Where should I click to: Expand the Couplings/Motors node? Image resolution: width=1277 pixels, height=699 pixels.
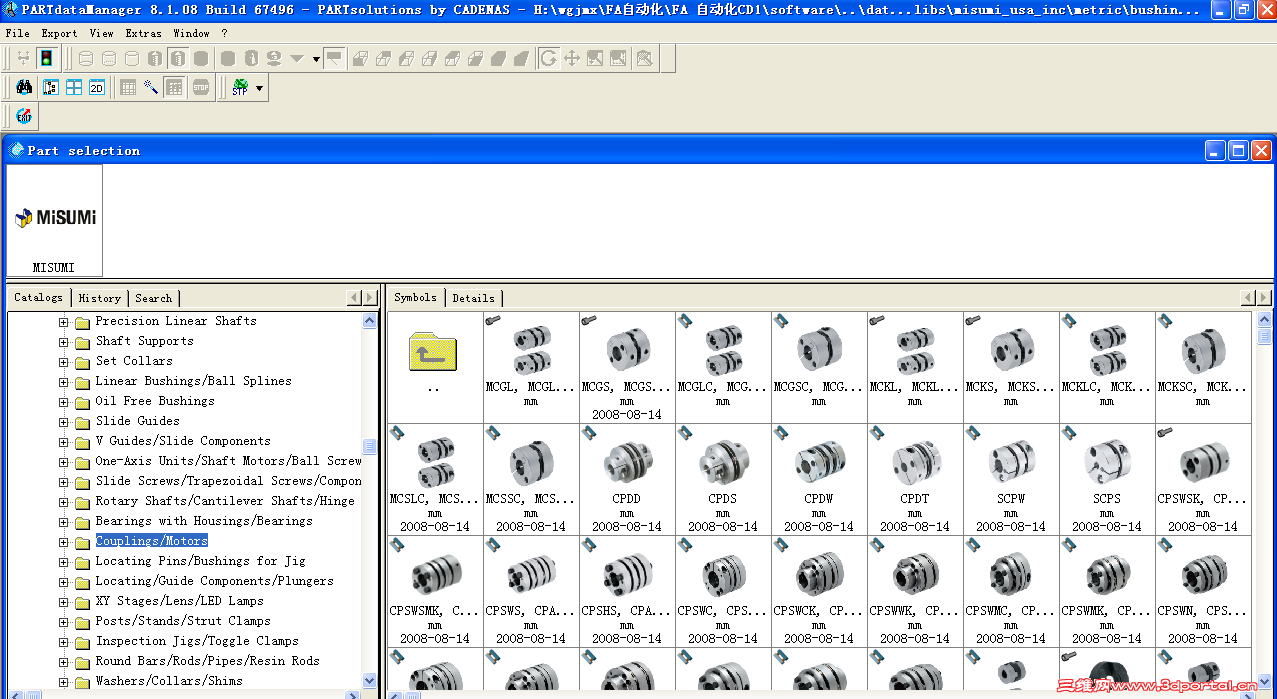click(x=64, y=542)
